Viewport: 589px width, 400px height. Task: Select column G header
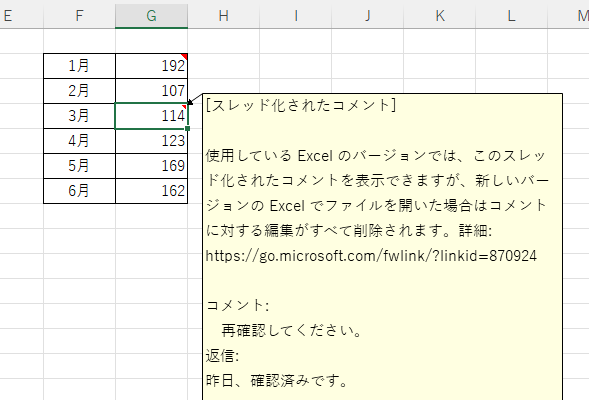pos(151,15)
